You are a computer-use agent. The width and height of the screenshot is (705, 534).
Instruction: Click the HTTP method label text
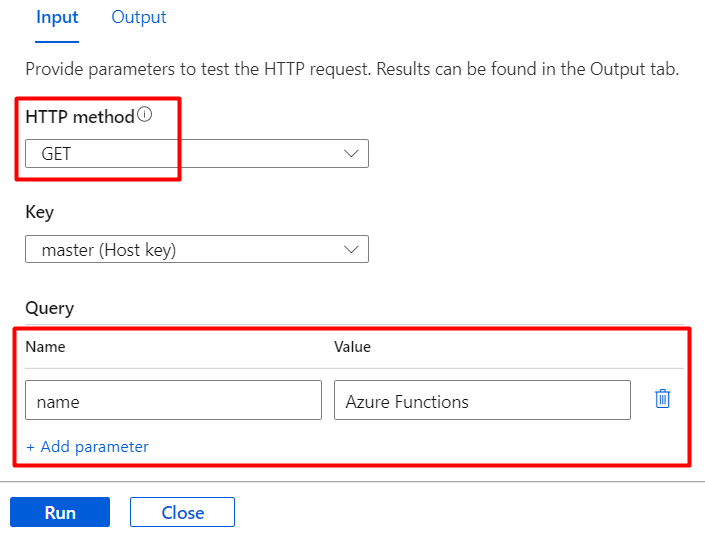[79, 117]
